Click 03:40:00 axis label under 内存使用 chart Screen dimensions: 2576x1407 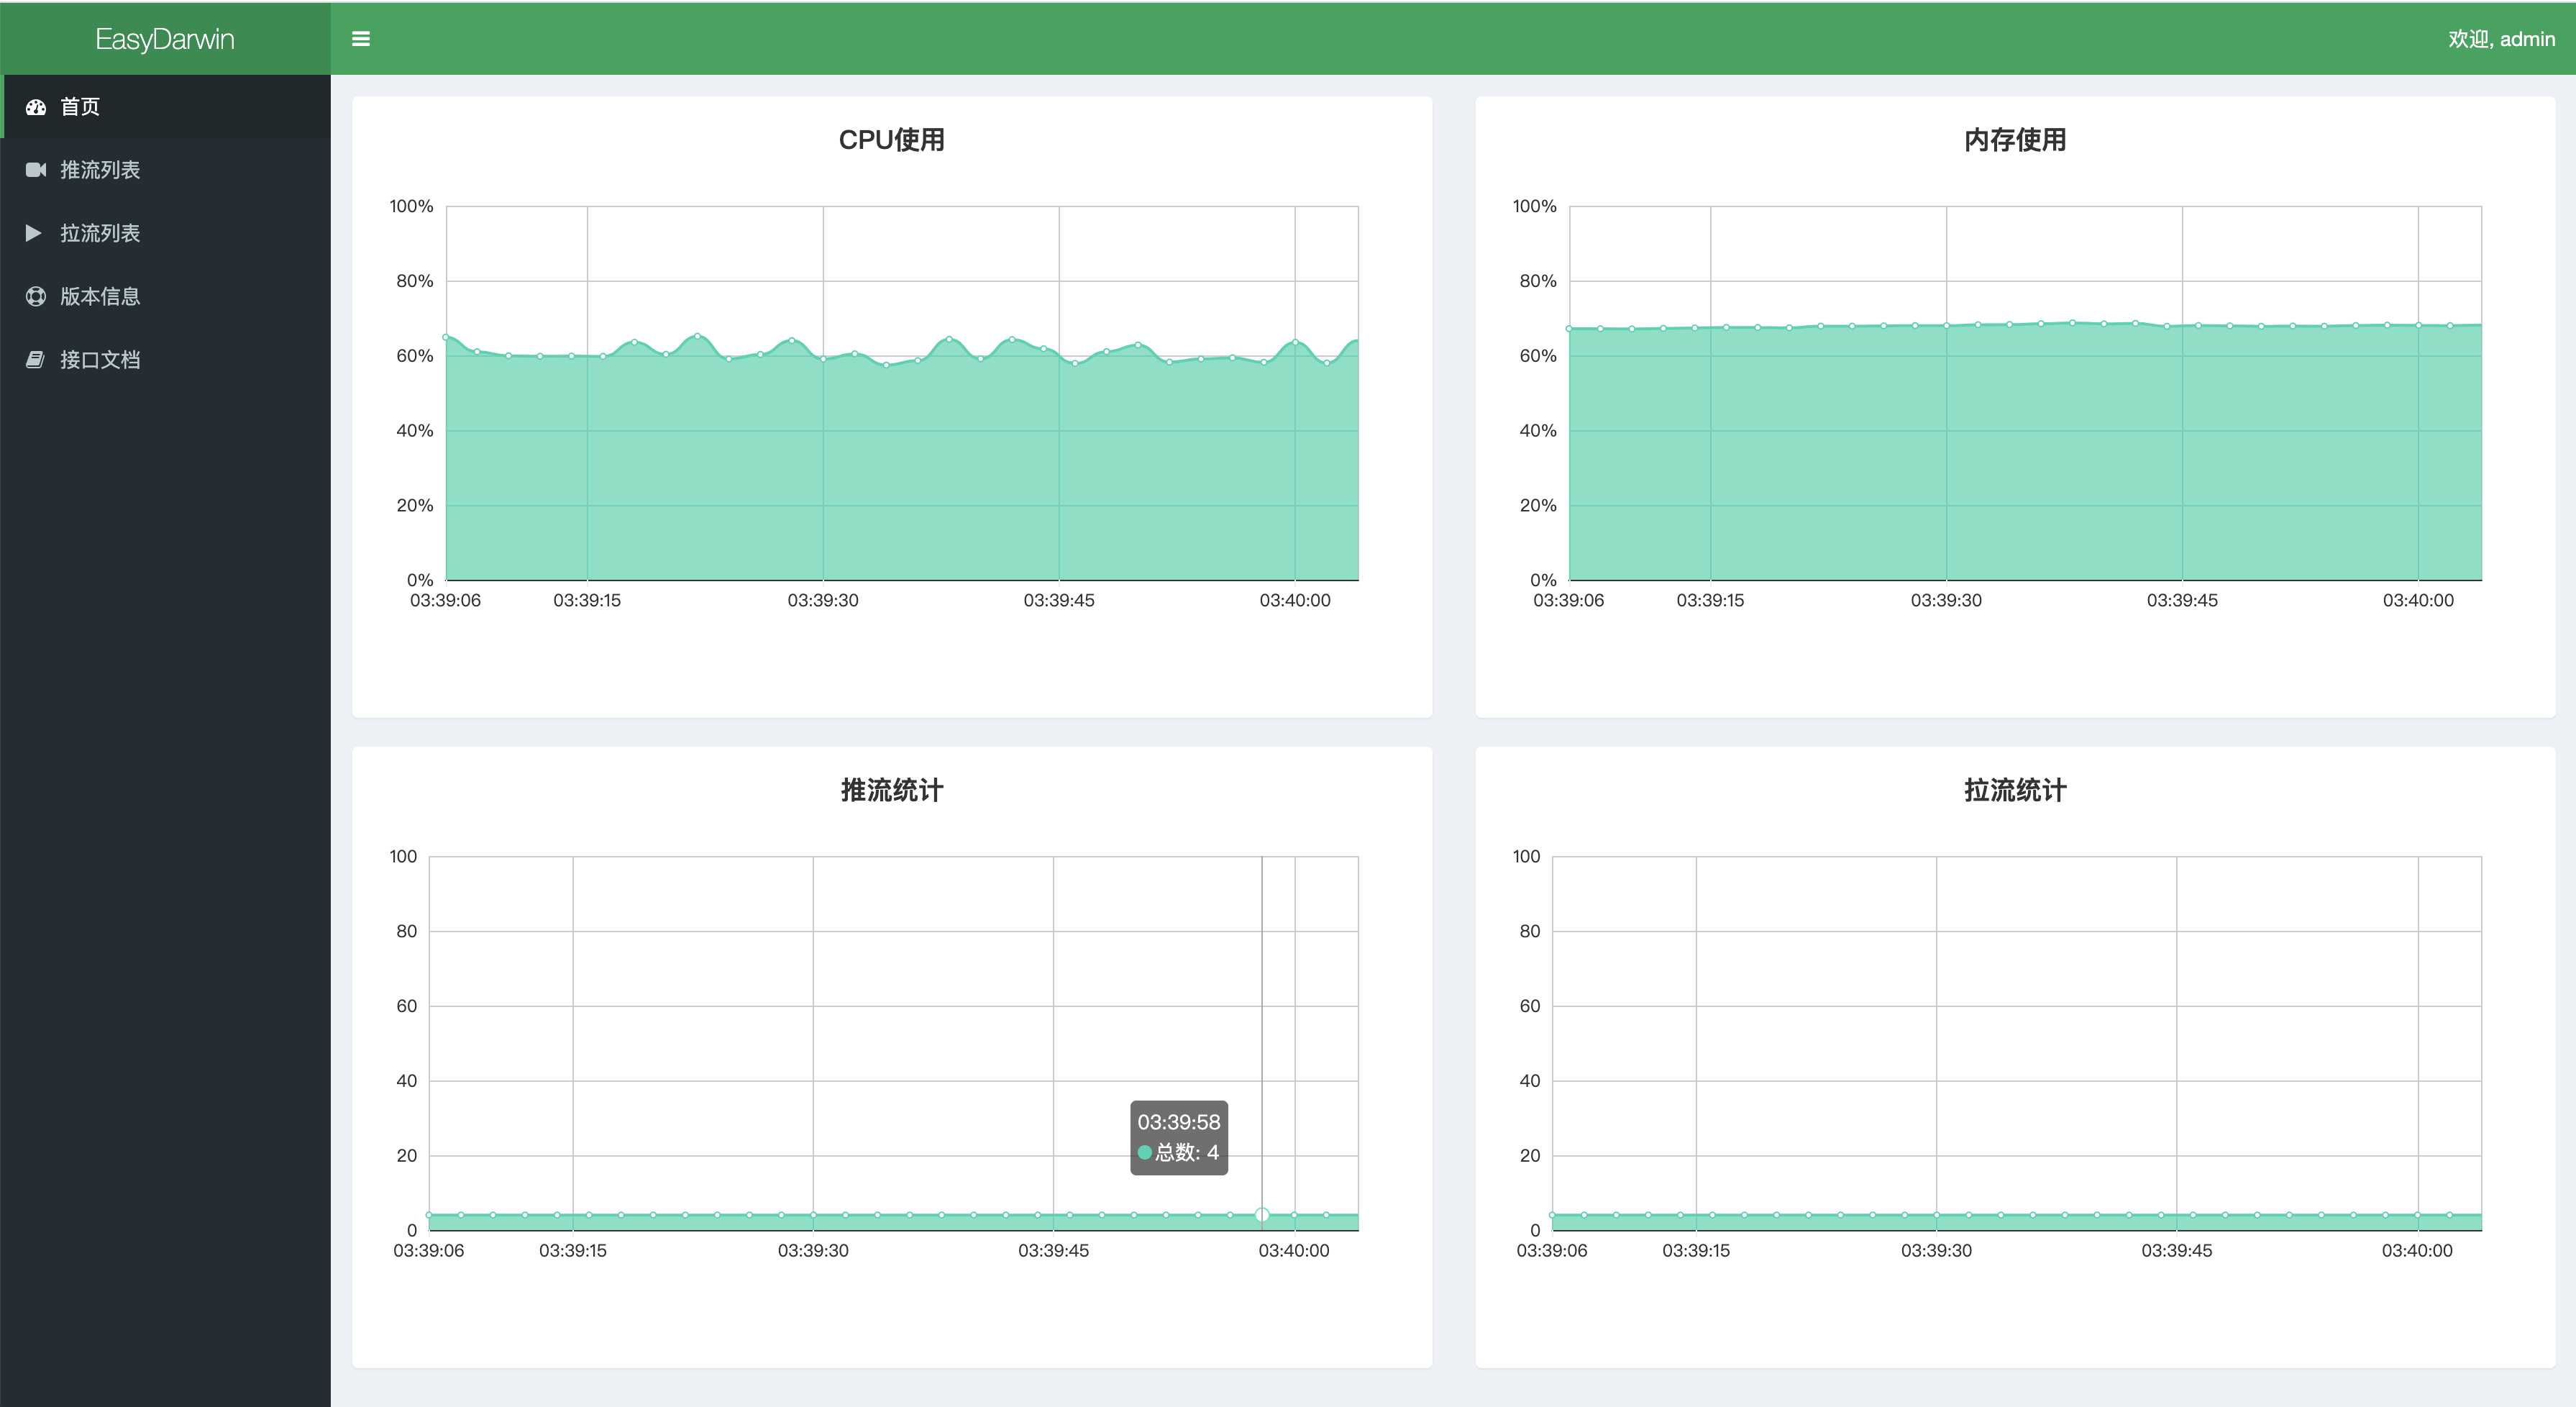click(2418, 600)
